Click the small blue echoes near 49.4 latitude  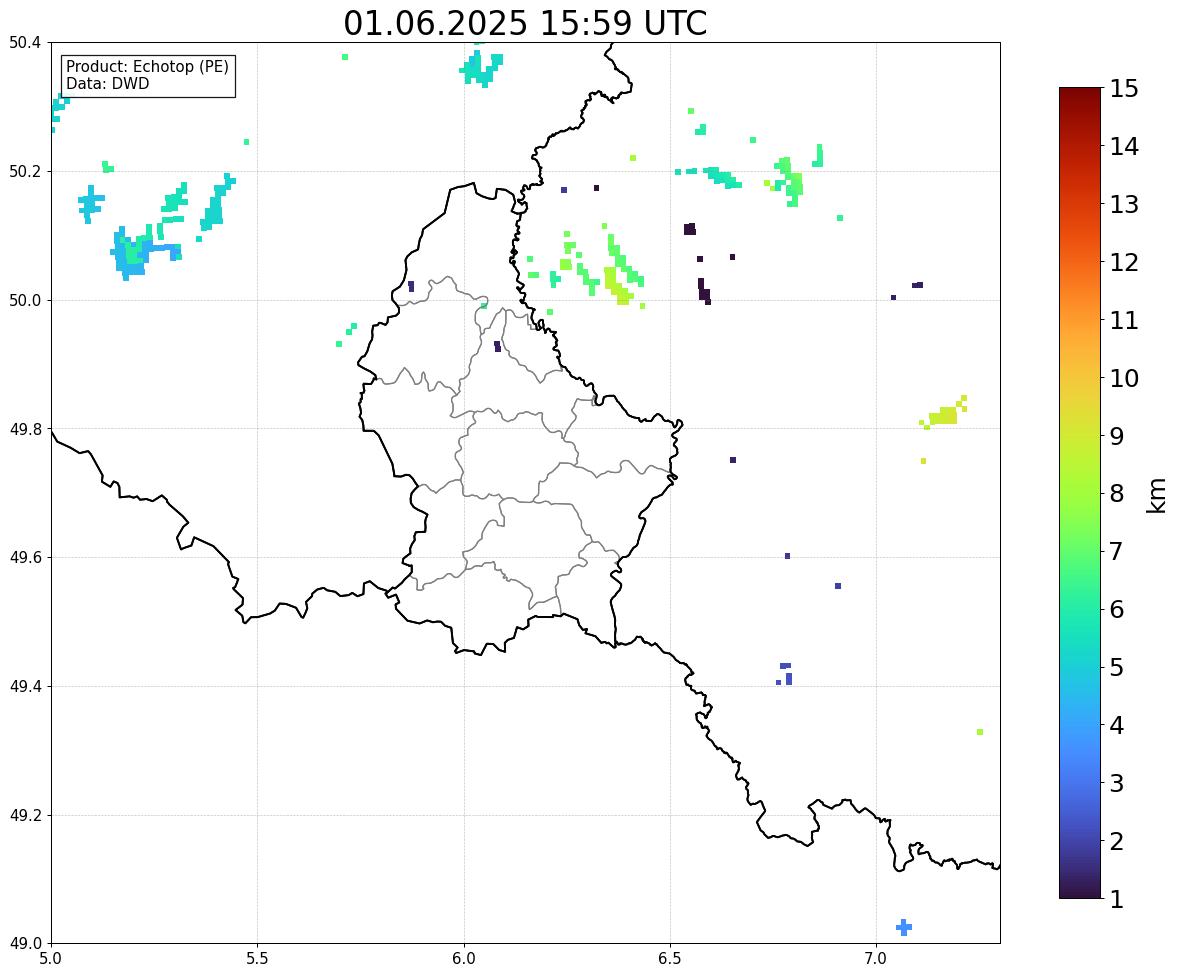(784, 674)
